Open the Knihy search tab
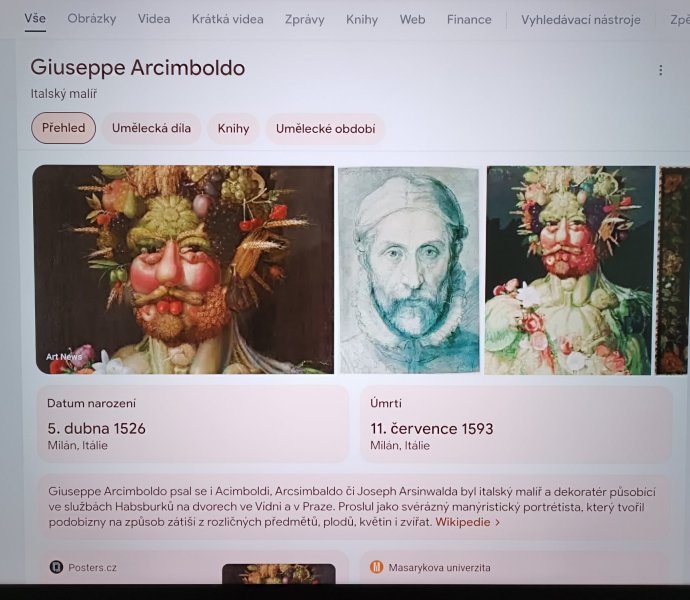 coord(362,20)
